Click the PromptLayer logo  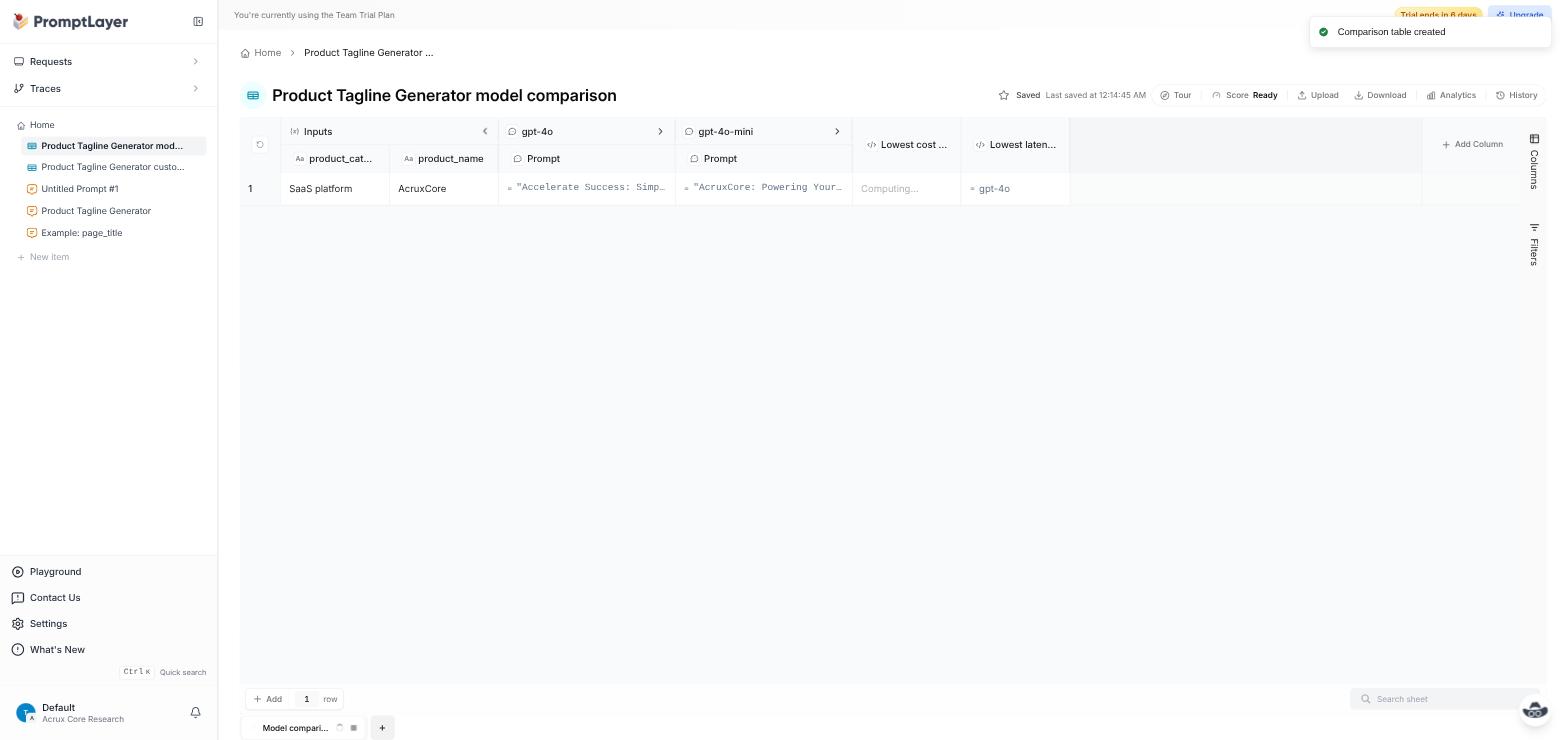pos(70,22)
